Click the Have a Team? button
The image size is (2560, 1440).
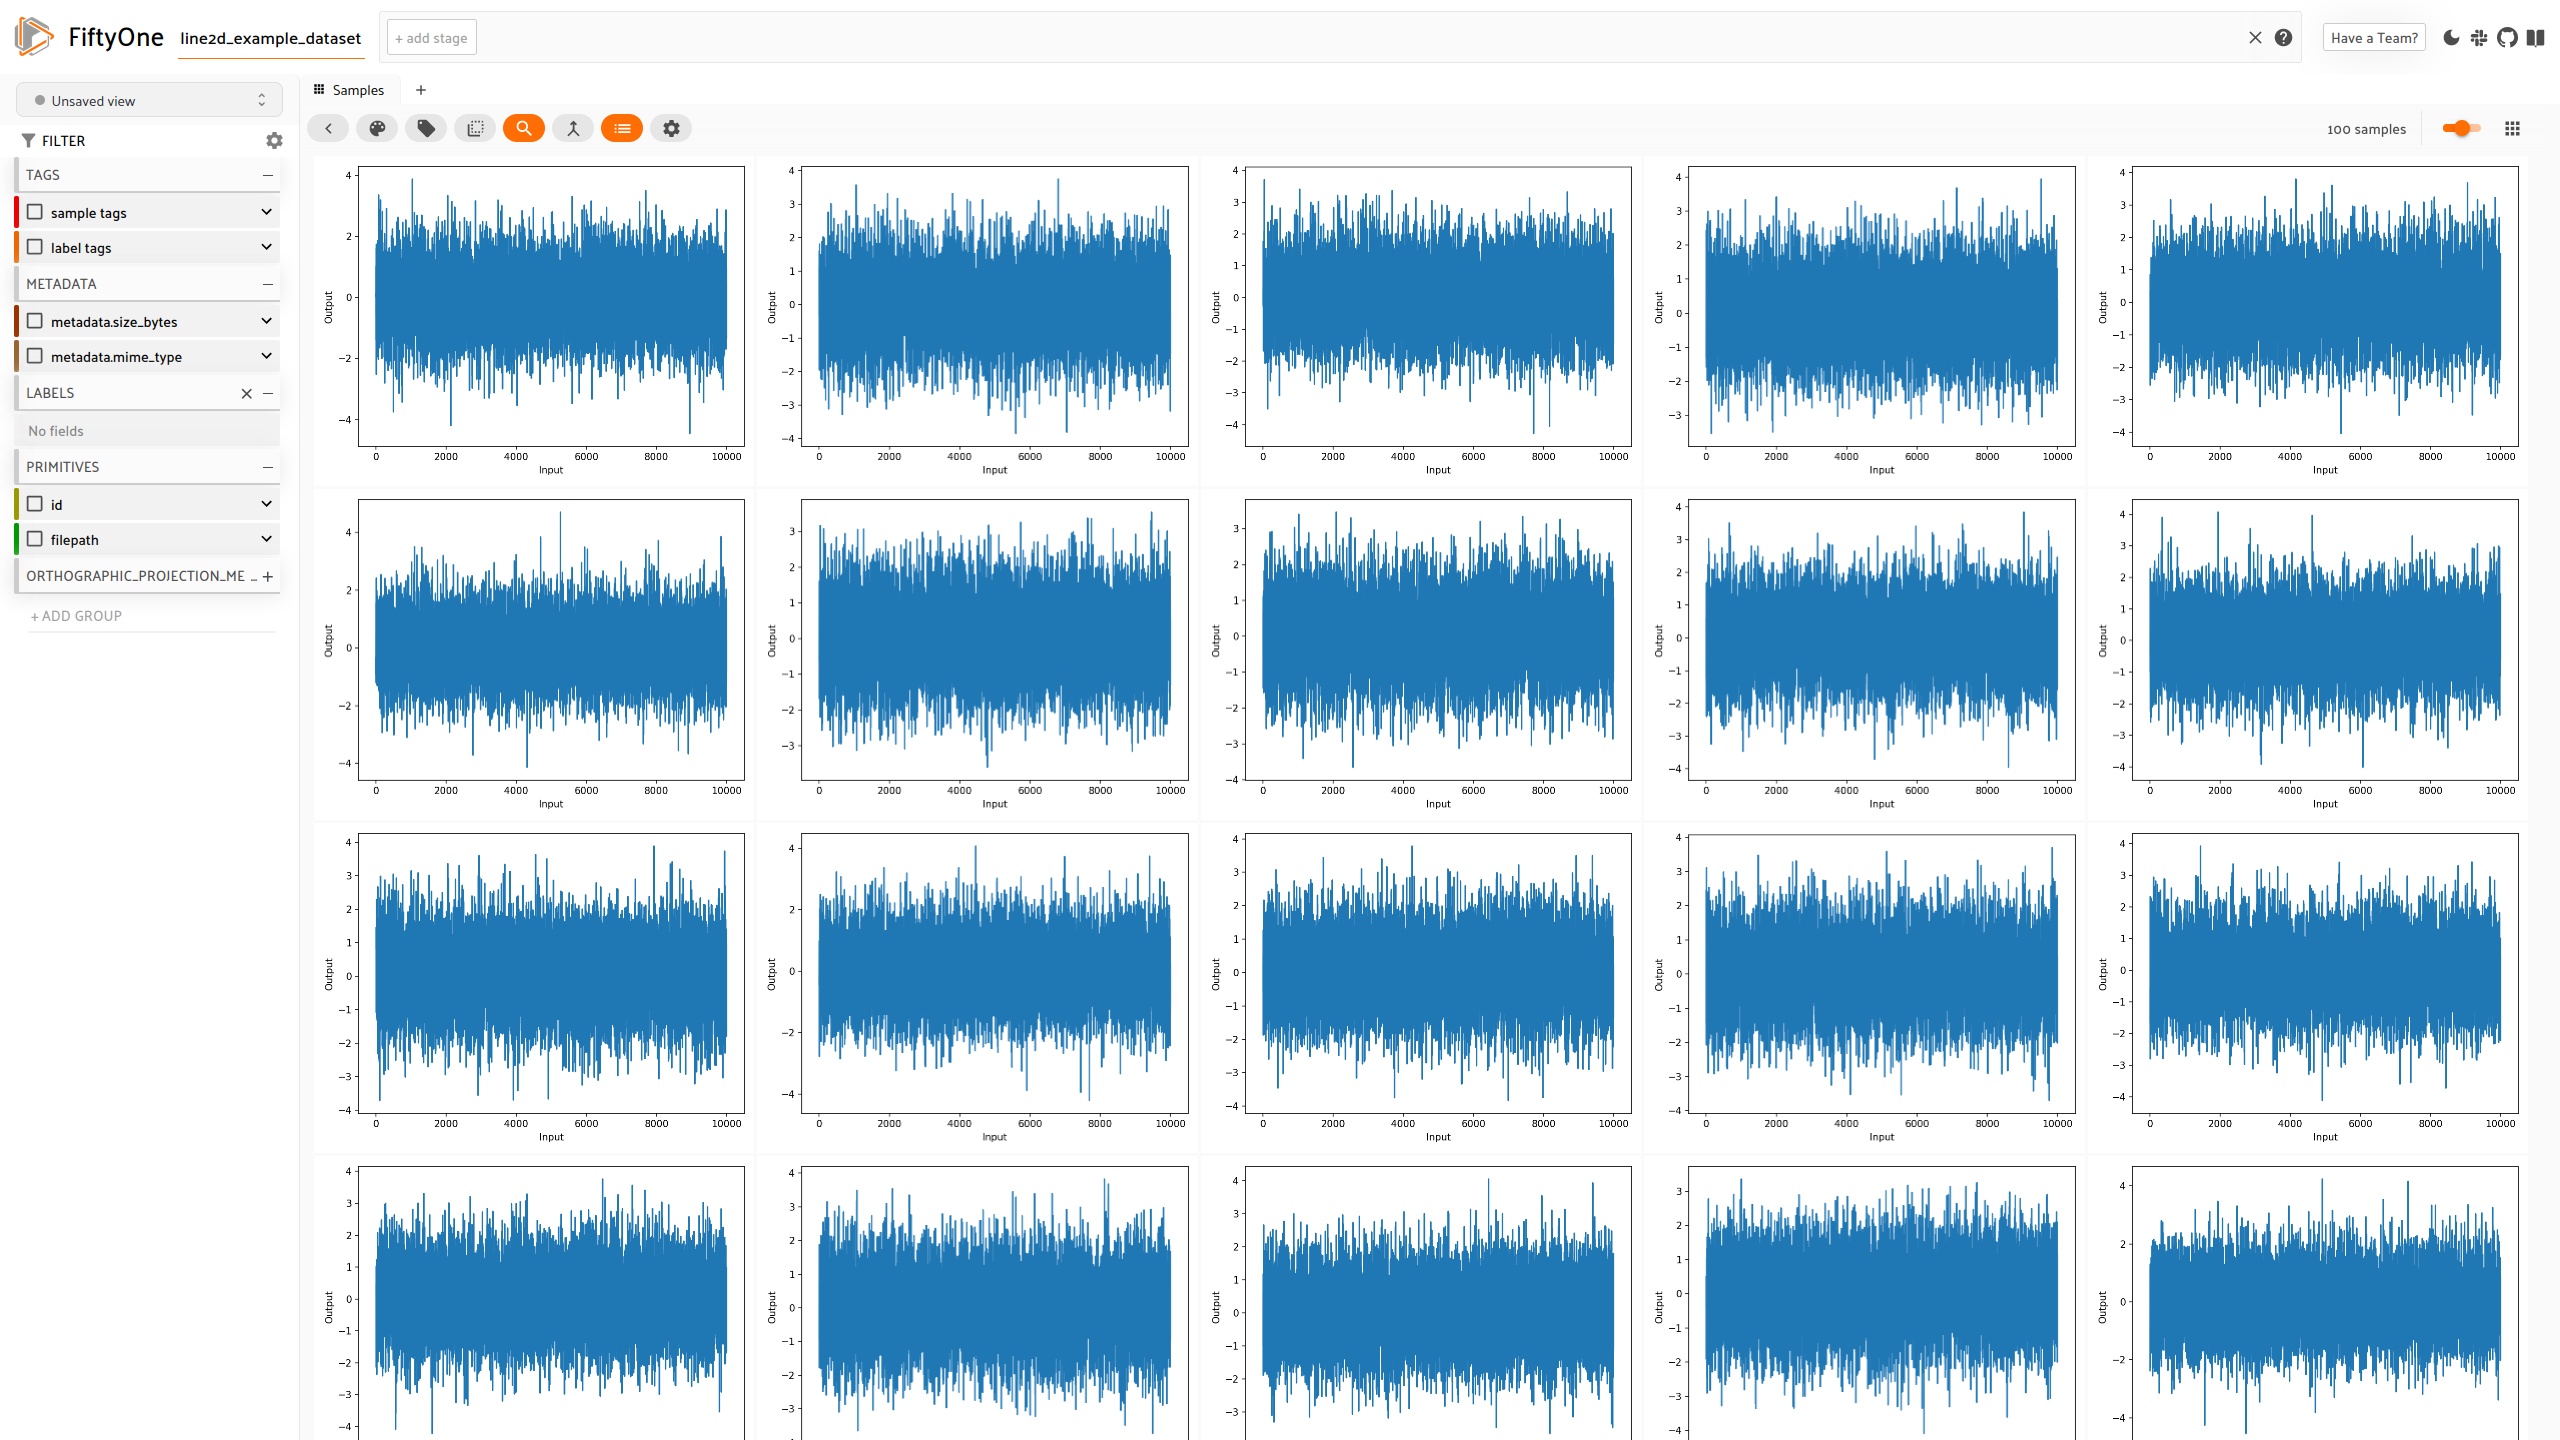pos(2373,38)
